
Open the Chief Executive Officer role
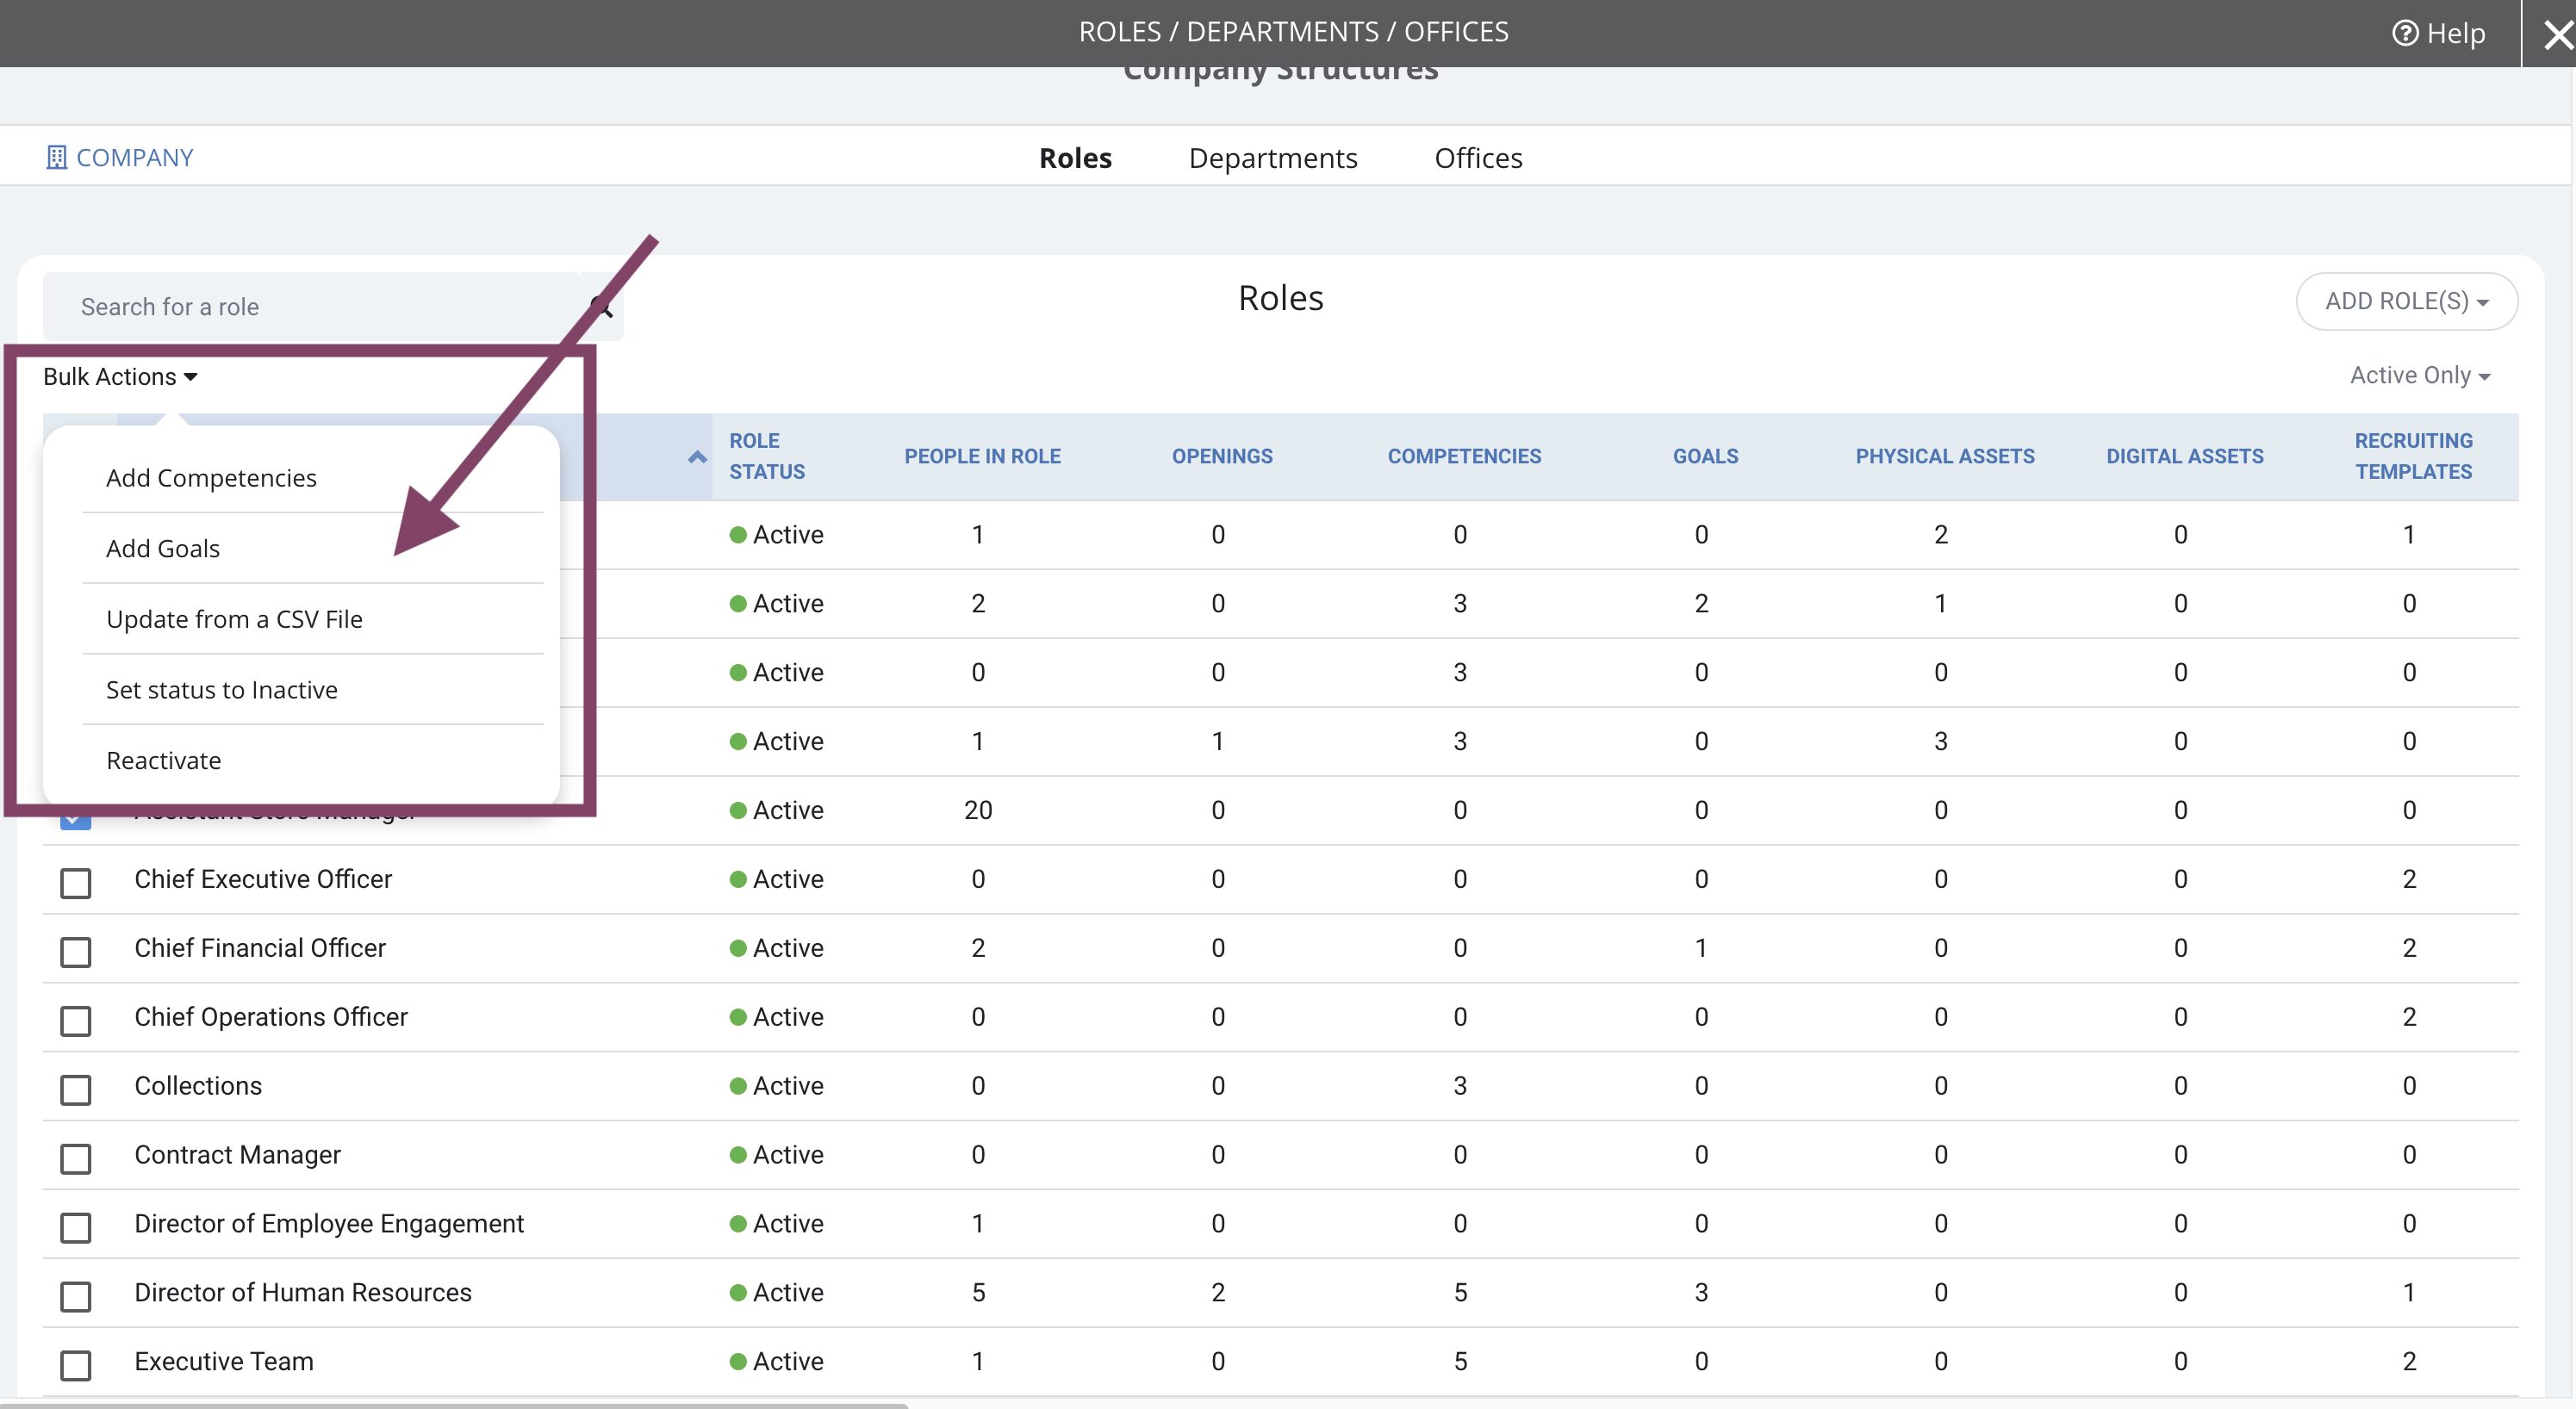263,879
